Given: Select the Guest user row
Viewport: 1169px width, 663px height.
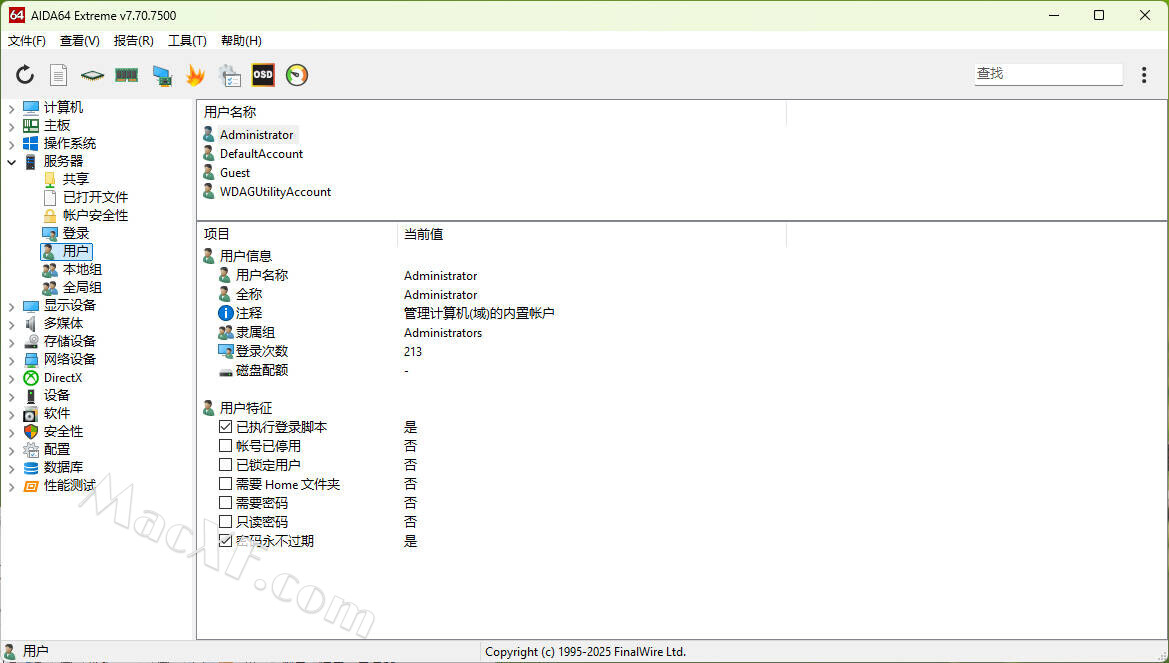Looking at the screenshot, I should pos(235,173).
